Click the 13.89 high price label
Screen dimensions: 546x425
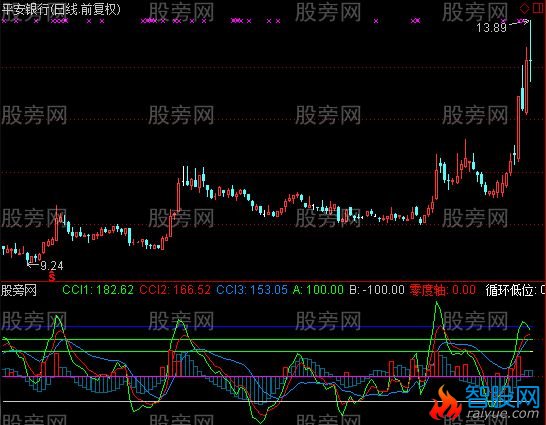[x=491, y=27]
